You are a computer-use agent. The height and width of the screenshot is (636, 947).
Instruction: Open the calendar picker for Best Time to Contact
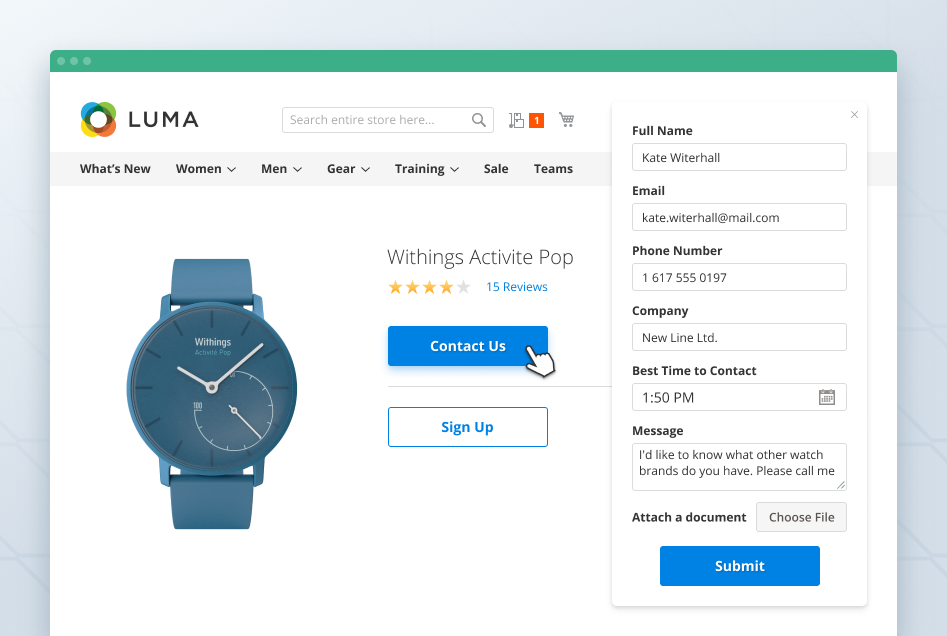827,397
